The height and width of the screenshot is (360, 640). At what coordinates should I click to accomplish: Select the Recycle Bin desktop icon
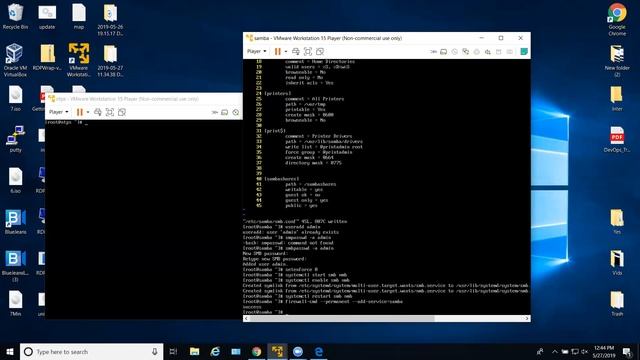click(16, 17)
